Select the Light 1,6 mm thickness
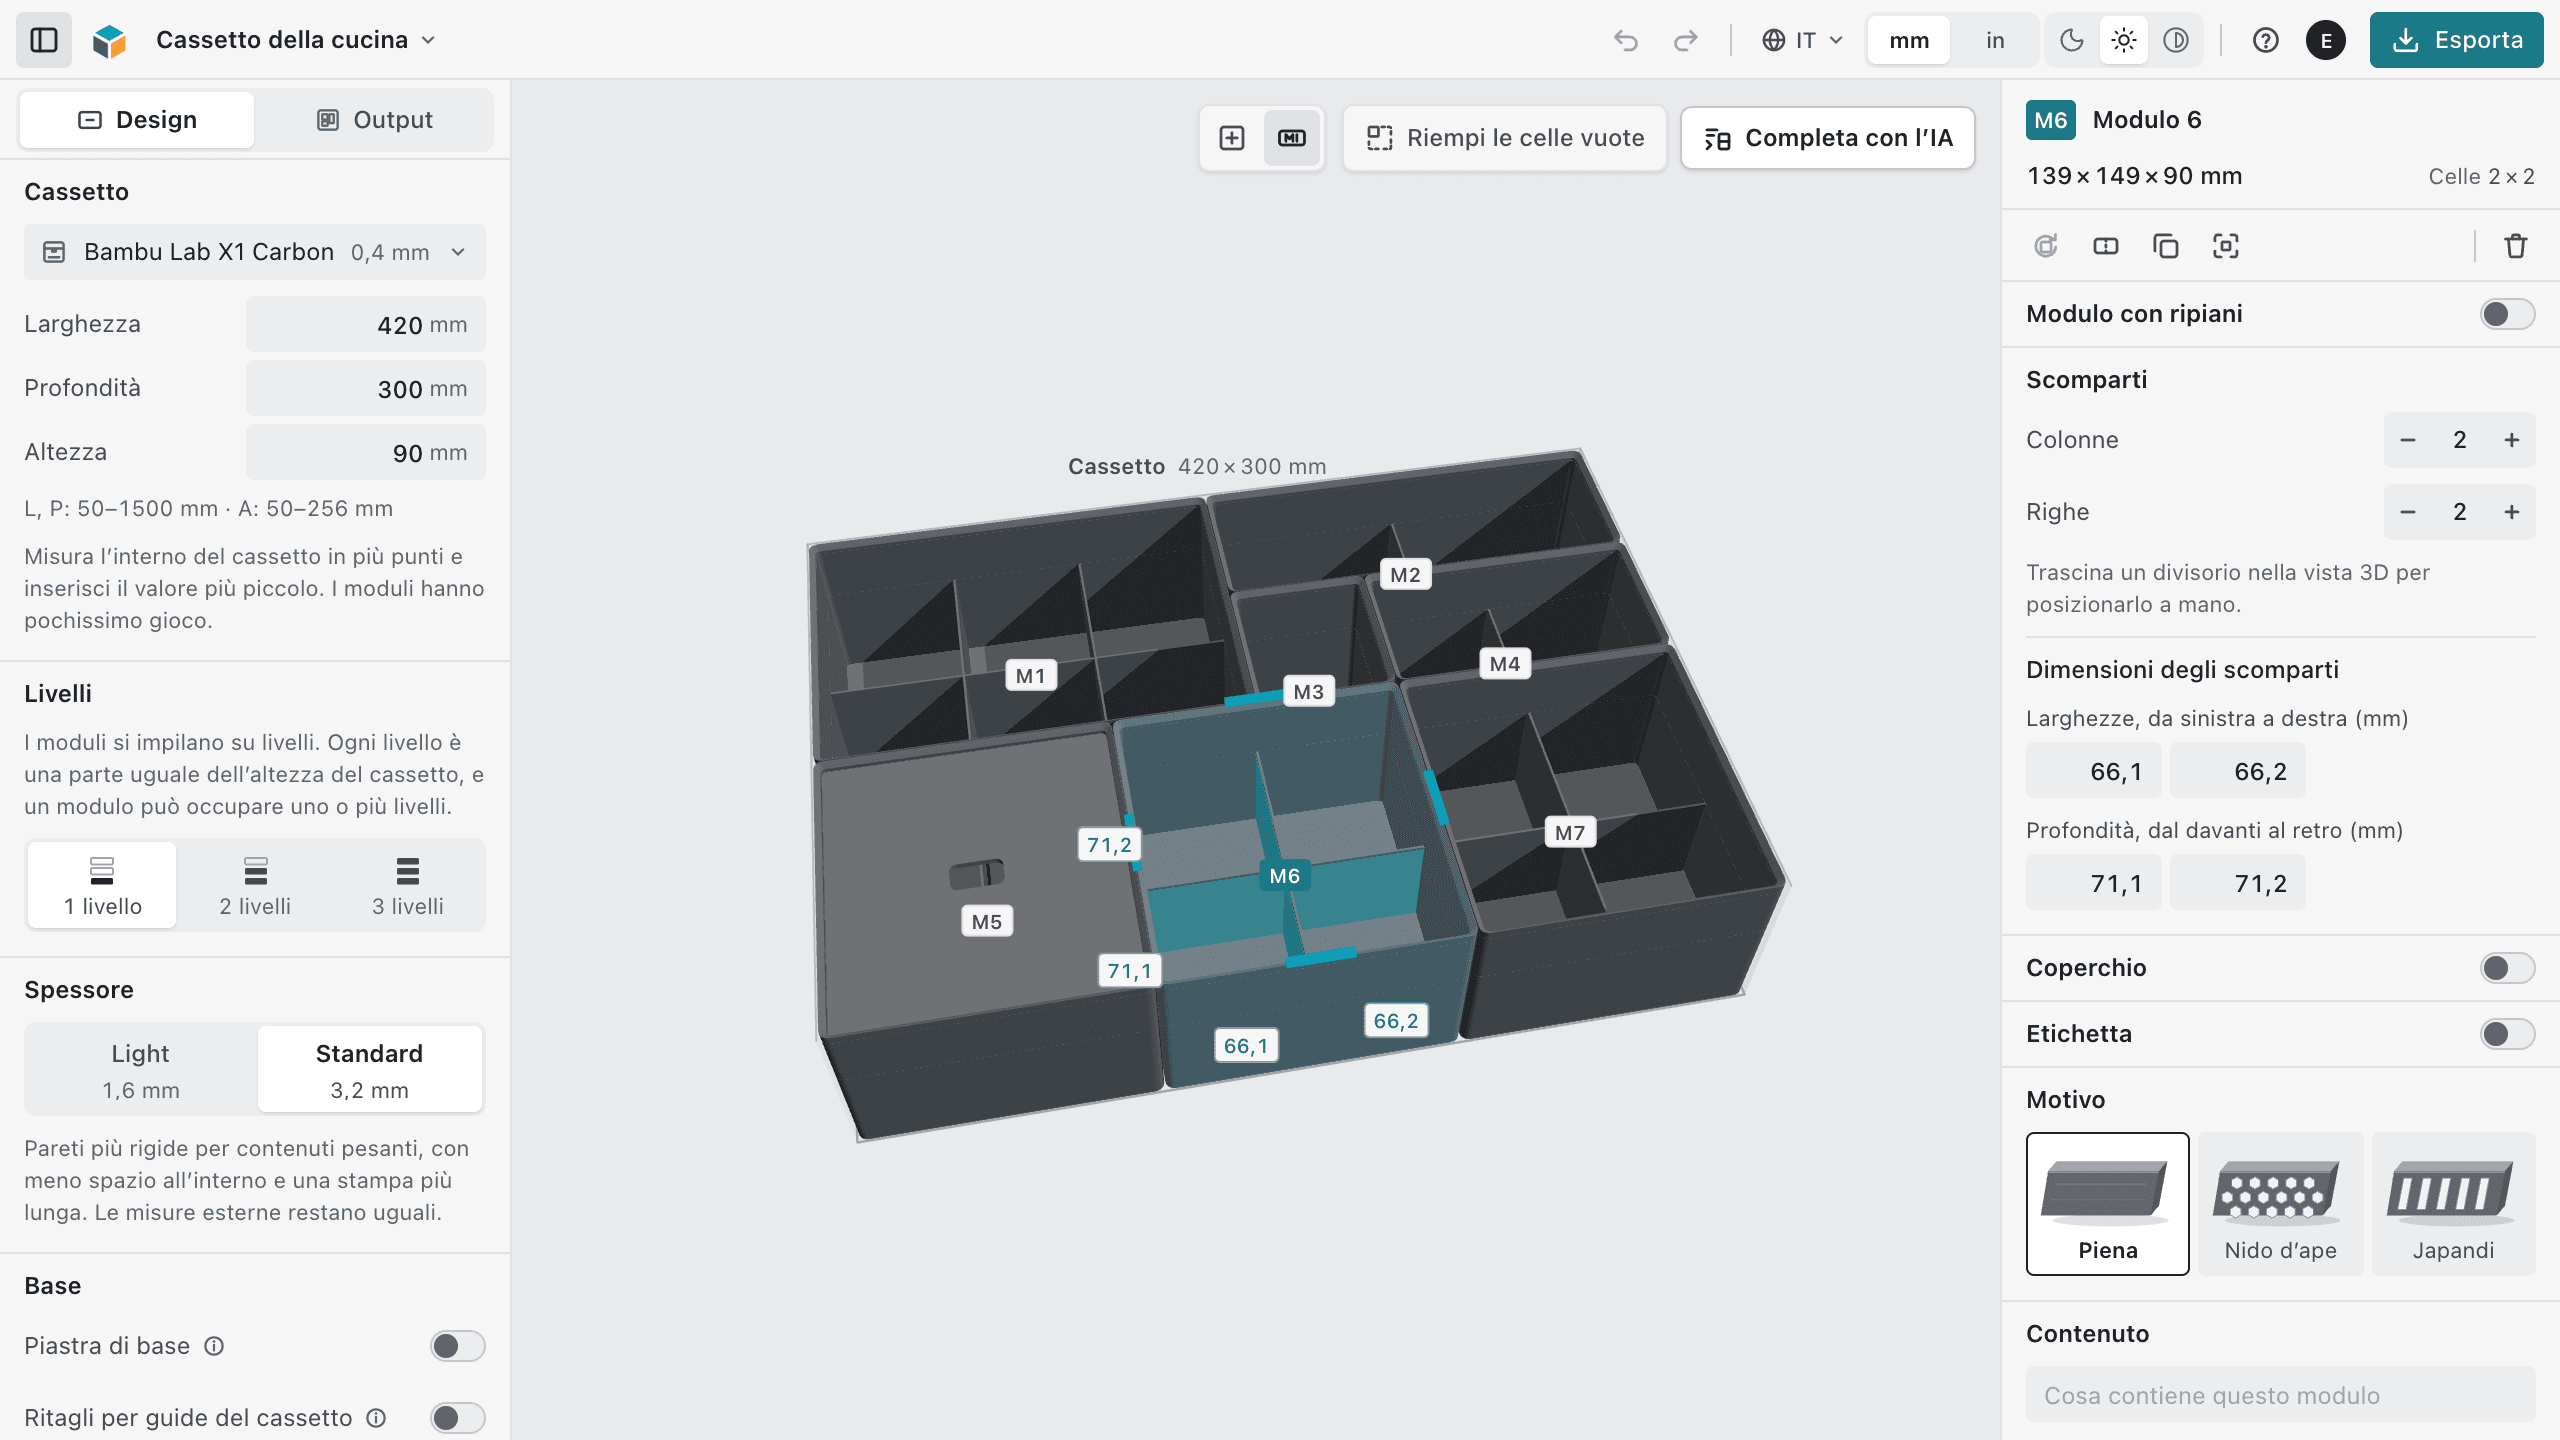Viewport: 2560px width, 1440px height. click(141, 1070)
